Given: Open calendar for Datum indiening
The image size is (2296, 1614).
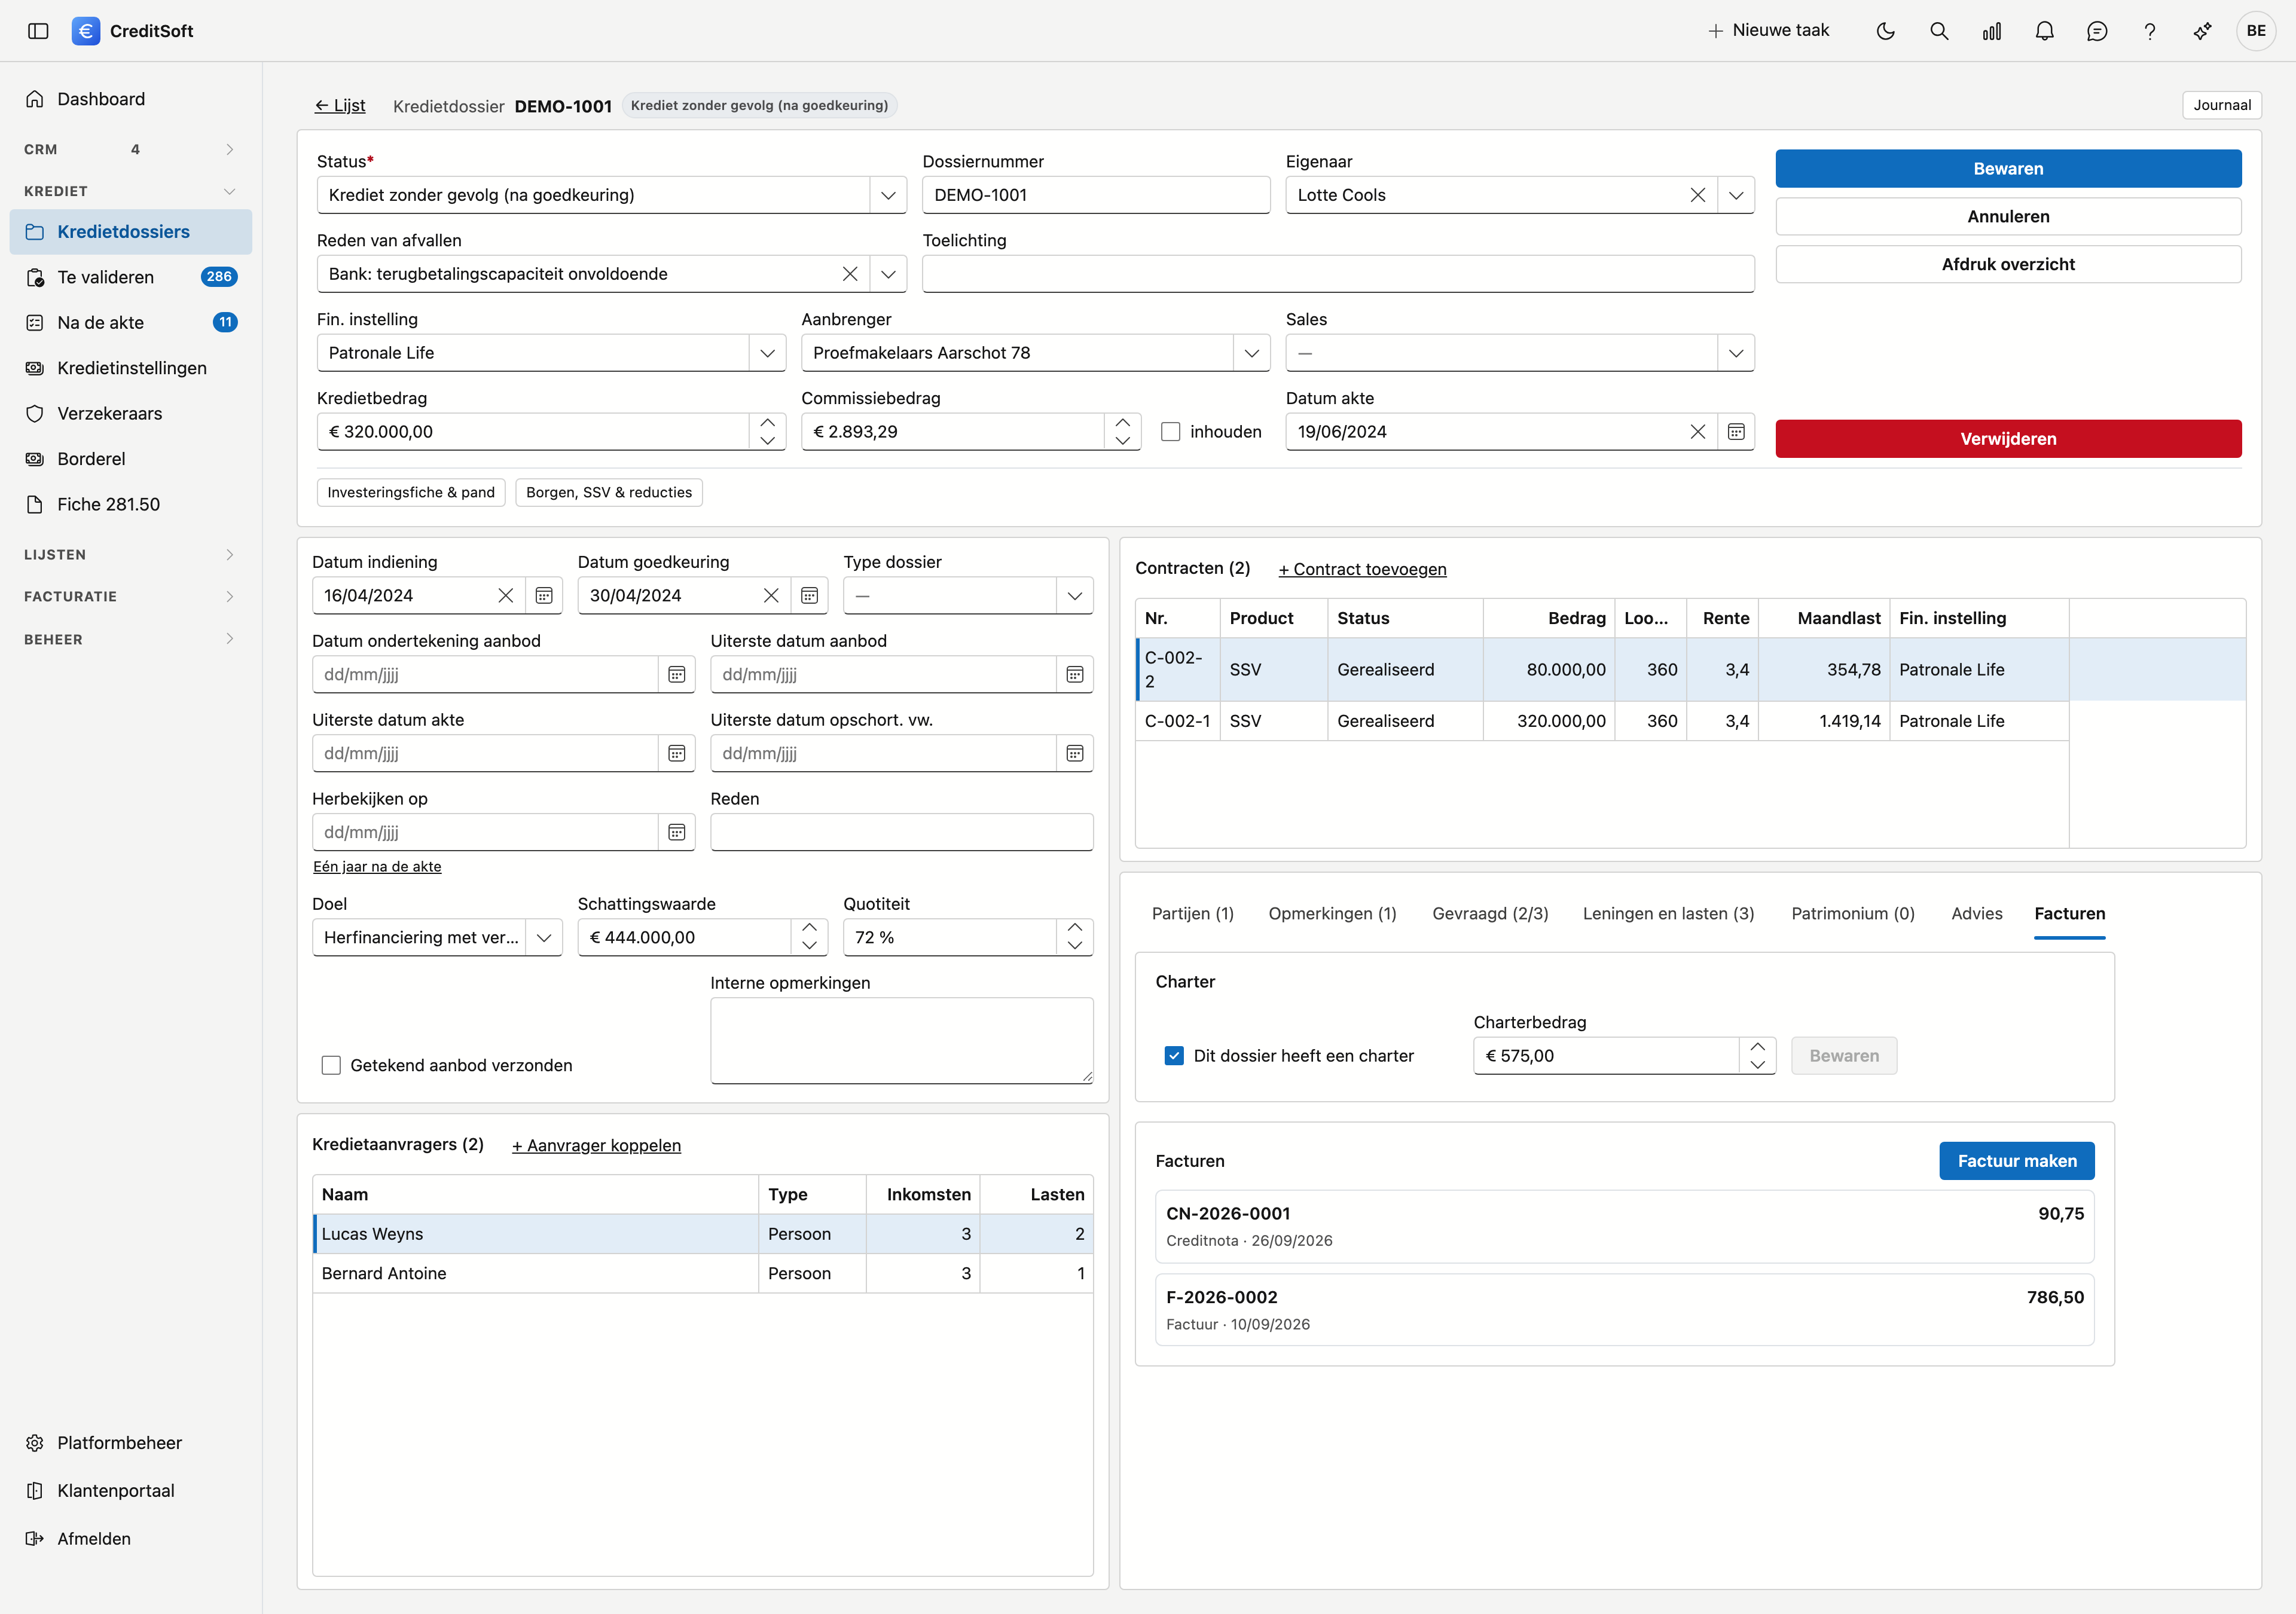Looking at the screenshot, I should [544, 596].
